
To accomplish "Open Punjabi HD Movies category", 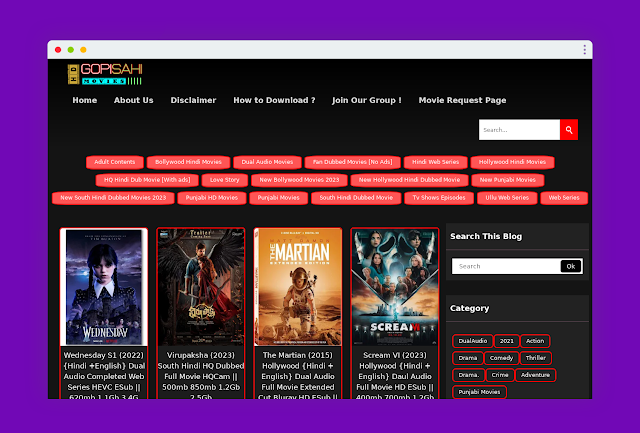I will 212,198.
